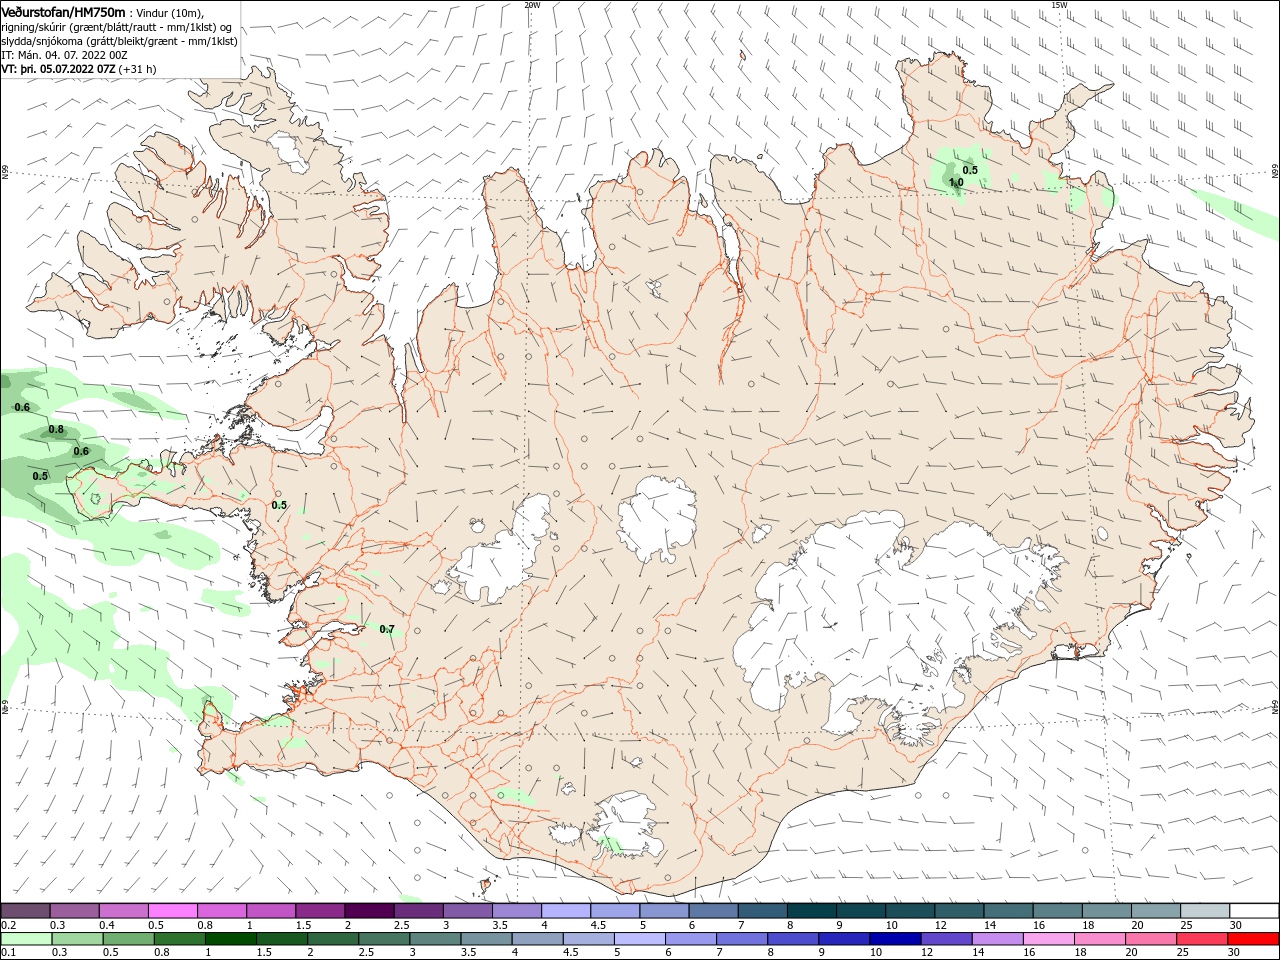
Task: Pick the top-row white swatch after 30
Action: coord(1254,911)
